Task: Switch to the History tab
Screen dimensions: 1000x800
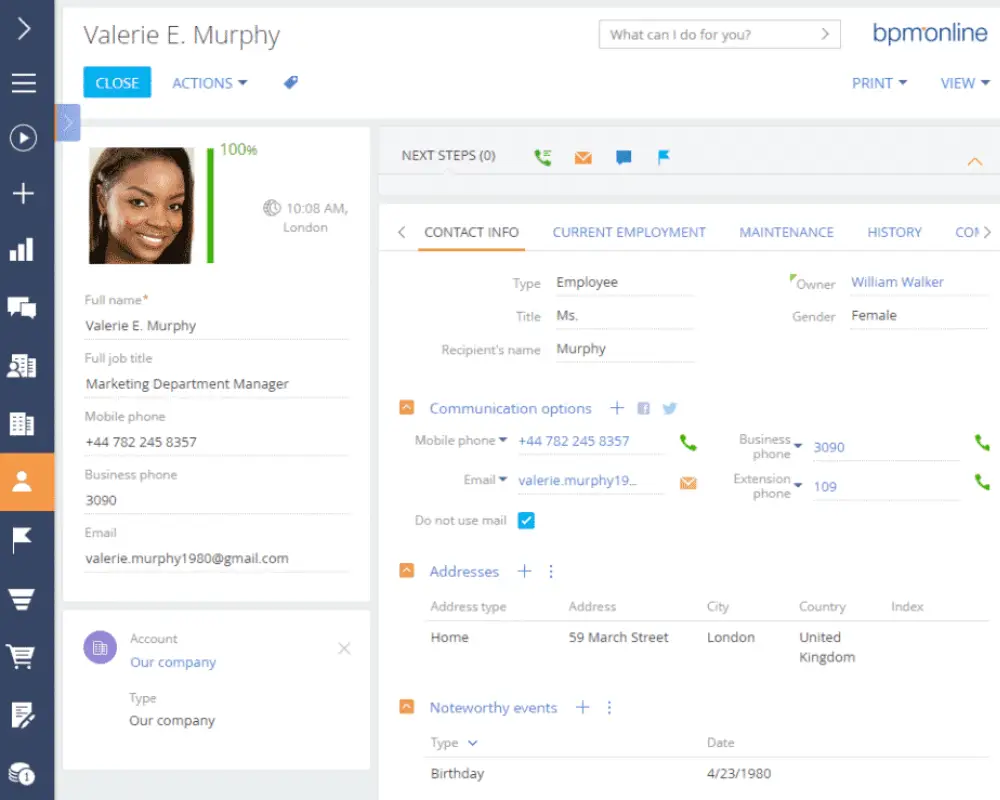Action: pos(894,232)
